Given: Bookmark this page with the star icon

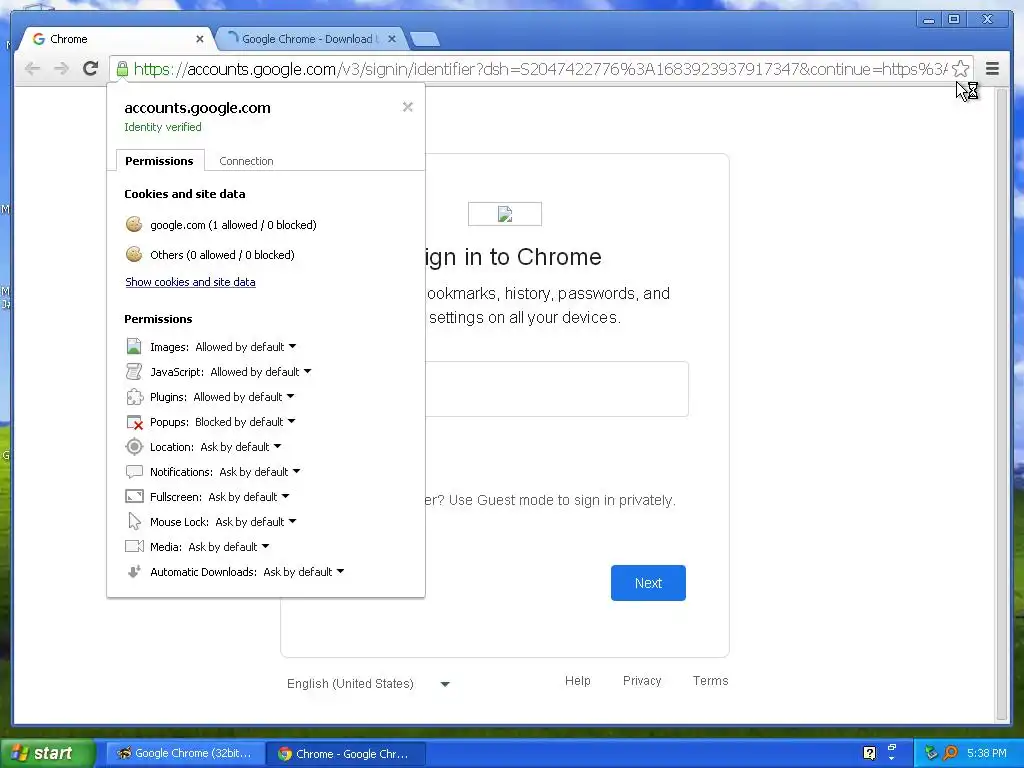Looking at the screenshot, I should (x=960, y=69).
